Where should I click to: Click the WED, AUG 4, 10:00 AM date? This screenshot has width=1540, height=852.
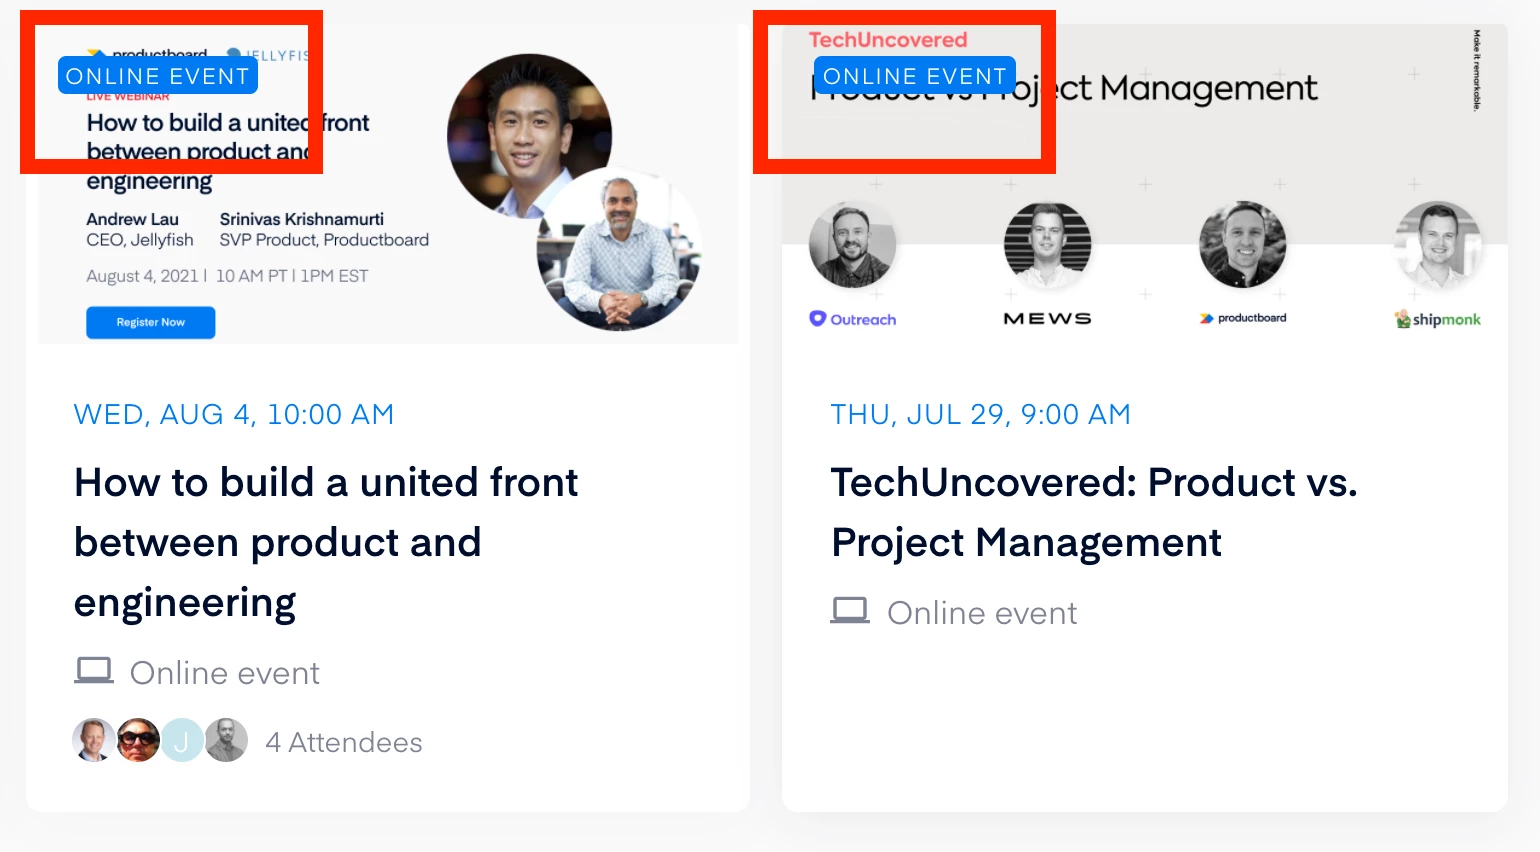tap(234, 414)
